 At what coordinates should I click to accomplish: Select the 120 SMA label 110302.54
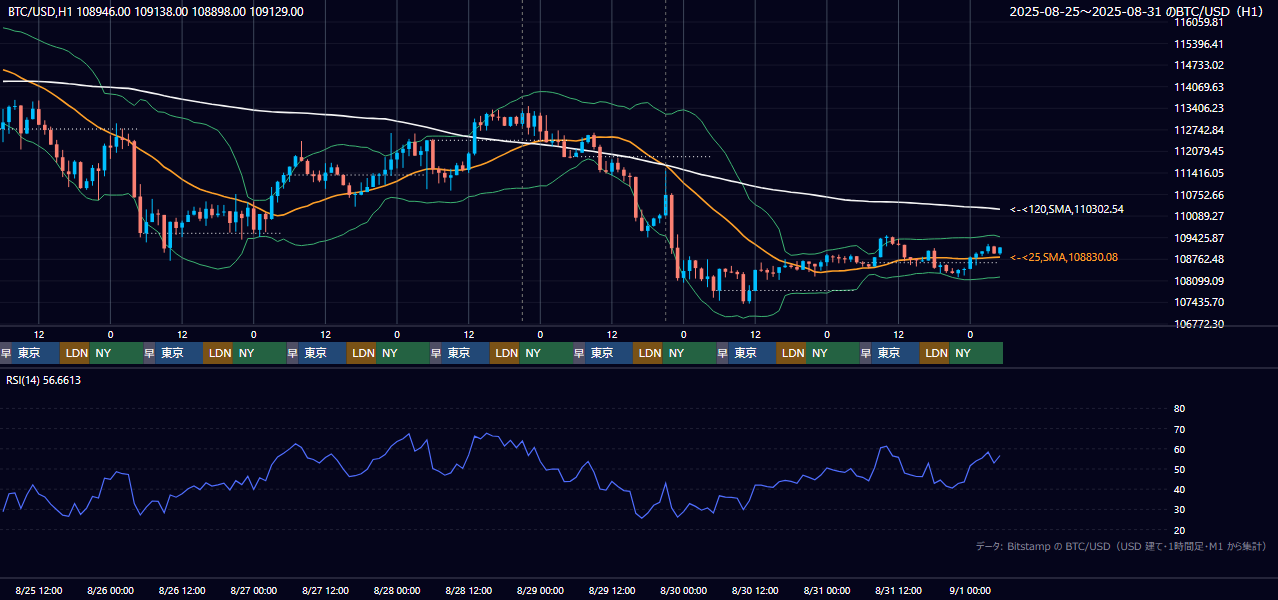point(1067,209)
